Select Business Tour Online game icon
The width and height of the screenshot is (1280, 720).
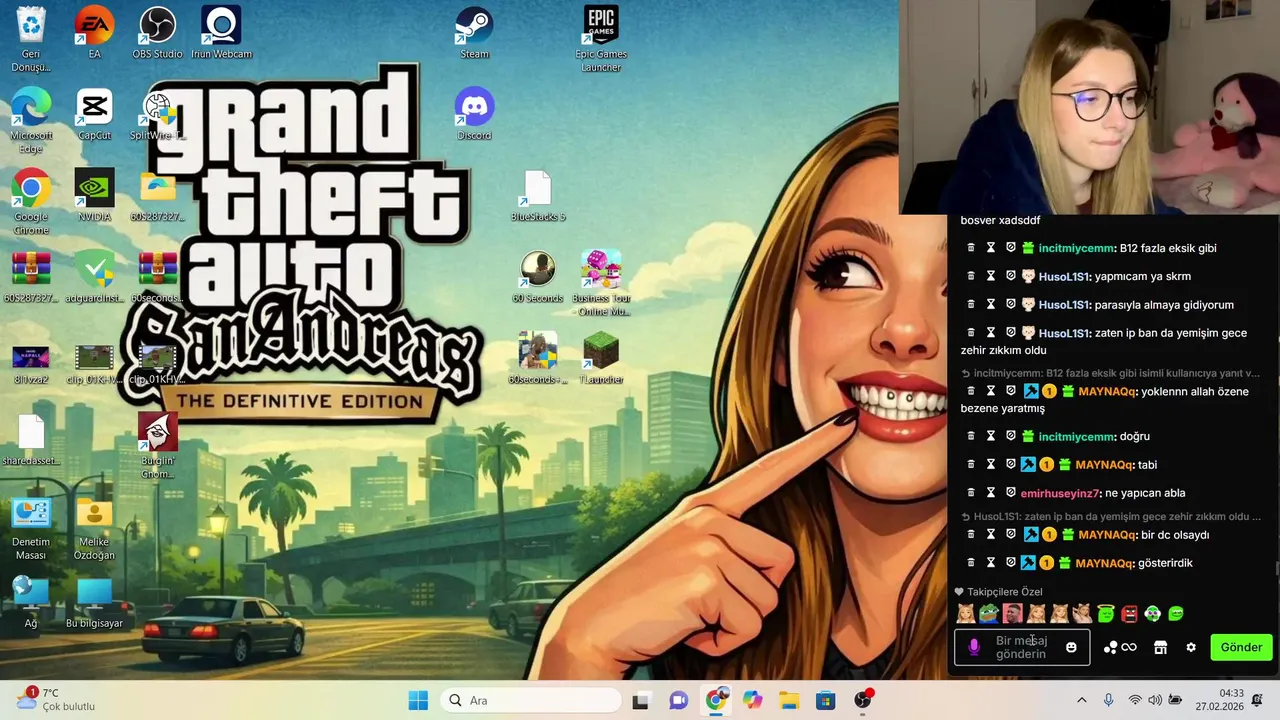(x=600, y=283)
